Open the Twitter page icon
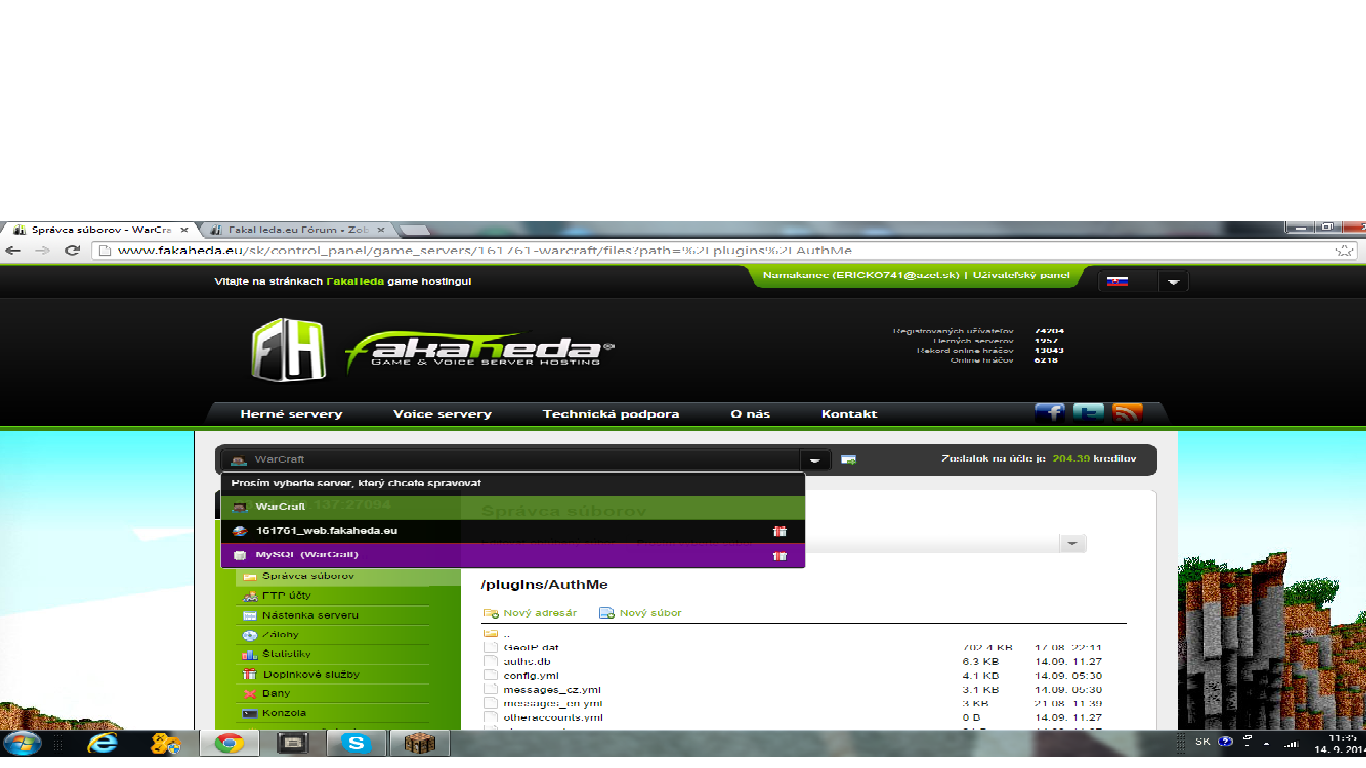Viewport: 1366px width, 768px height. [x=1088, y=413]
